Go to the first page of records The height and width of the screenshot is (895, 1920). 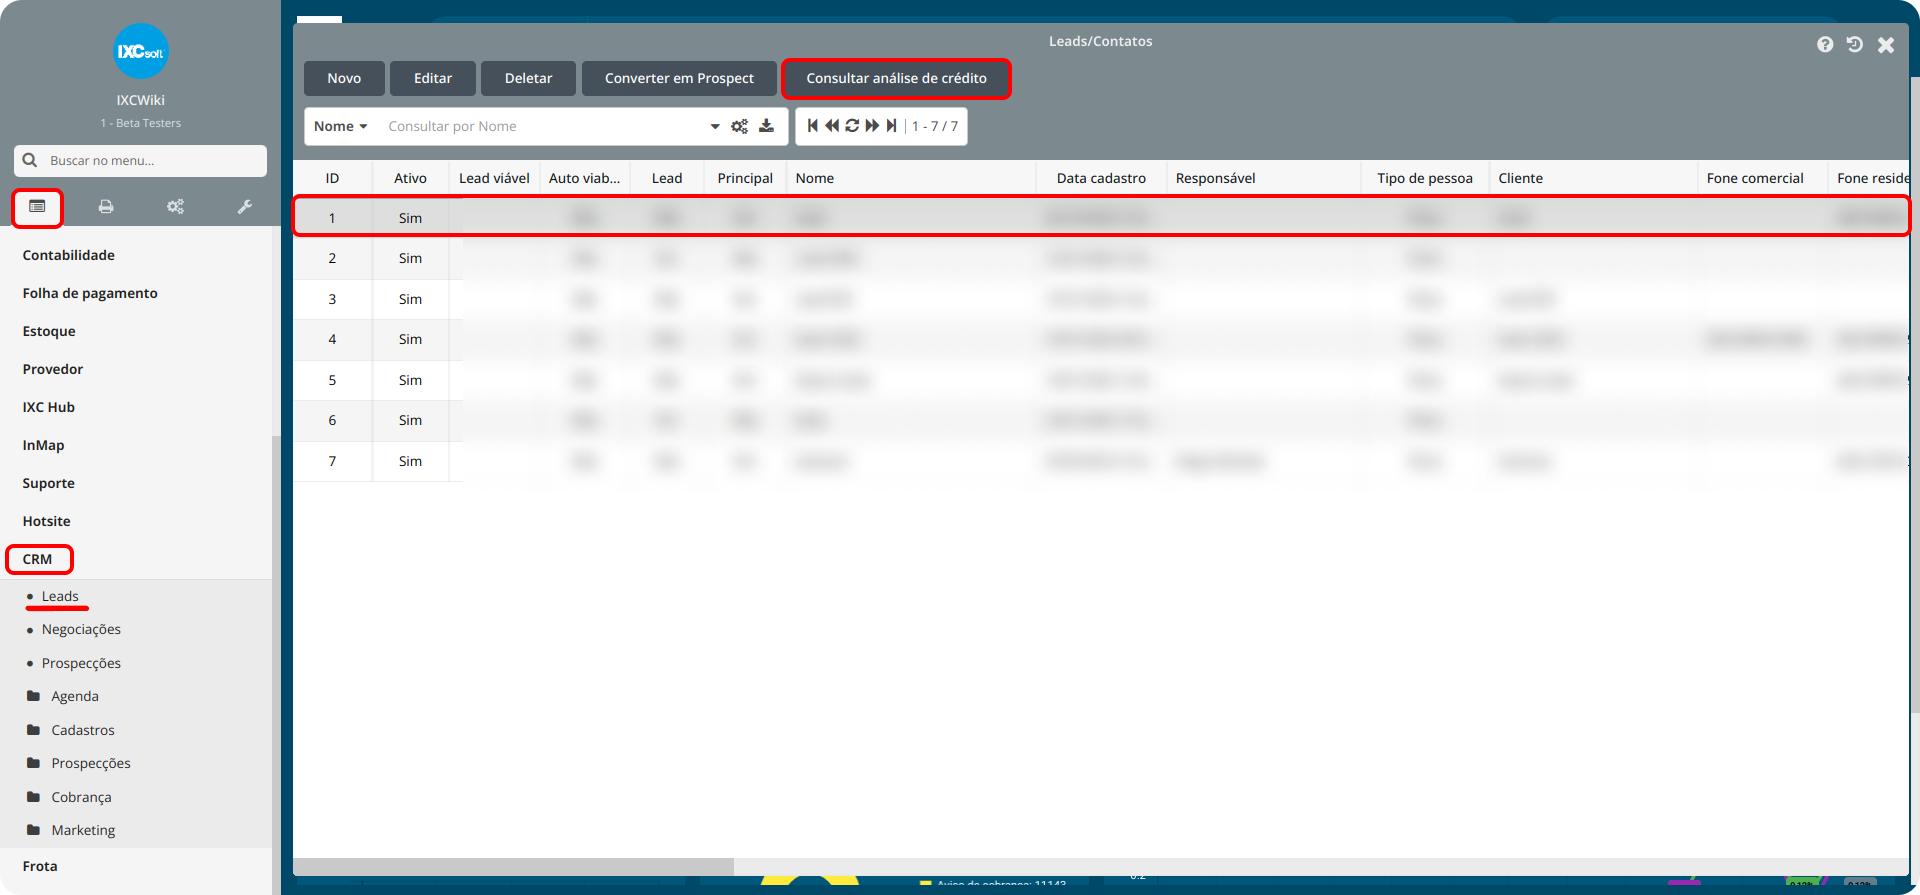coord(813,126)
